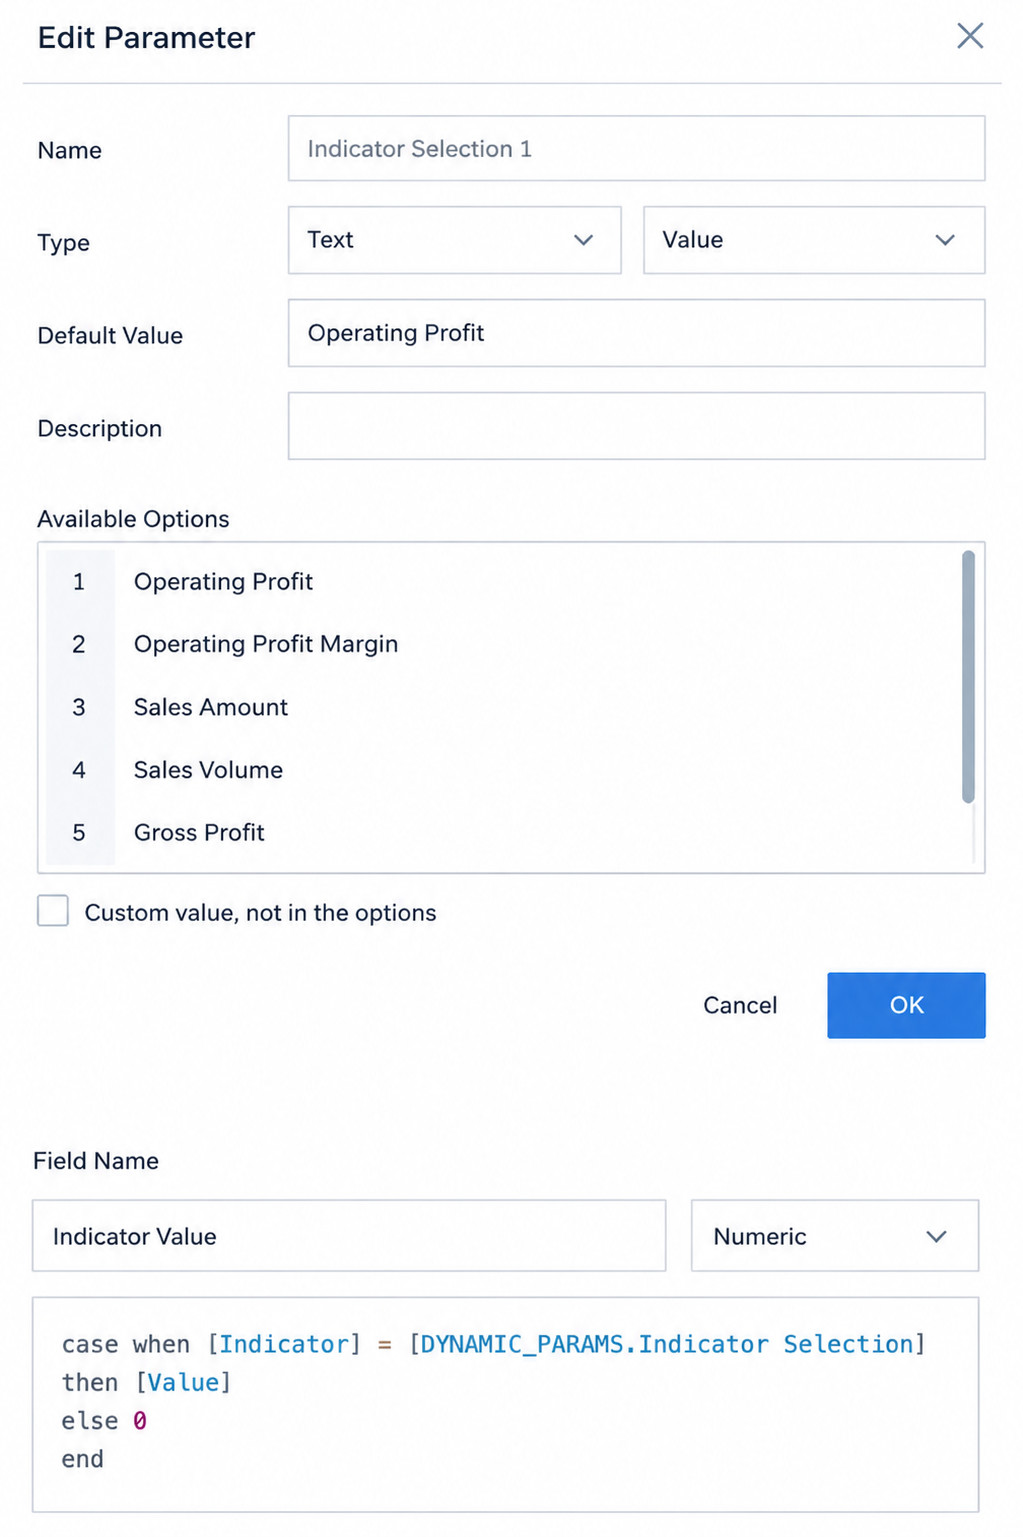This screenshot has width=1023, height=1537.
Task: Click the Name input field
Action: point(636,149)
